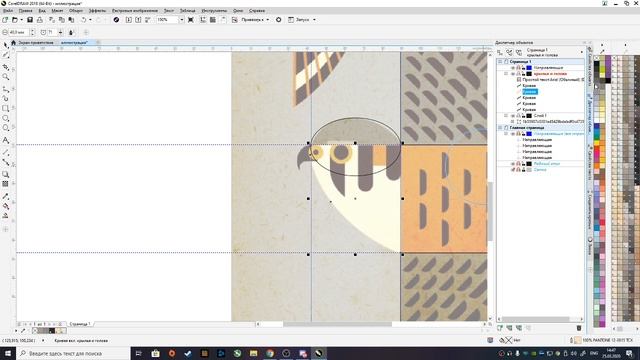Screen dimensions: 640x360
Task: Select the Connector tool
Action: point(5,162)
